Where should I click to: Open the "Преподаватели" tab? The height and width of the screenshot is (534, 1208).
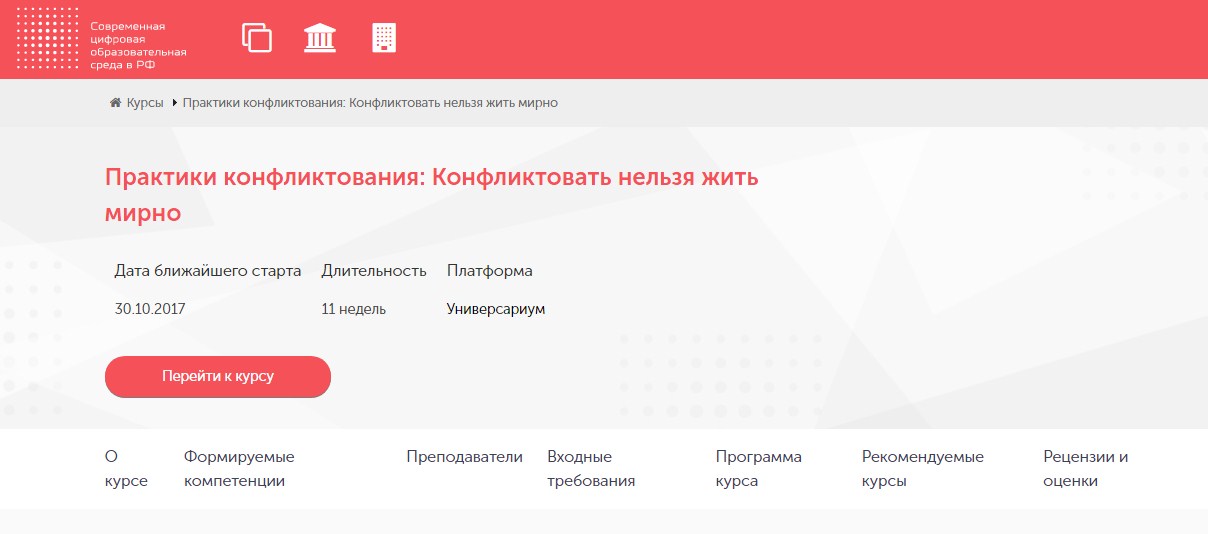pos(464,457)
